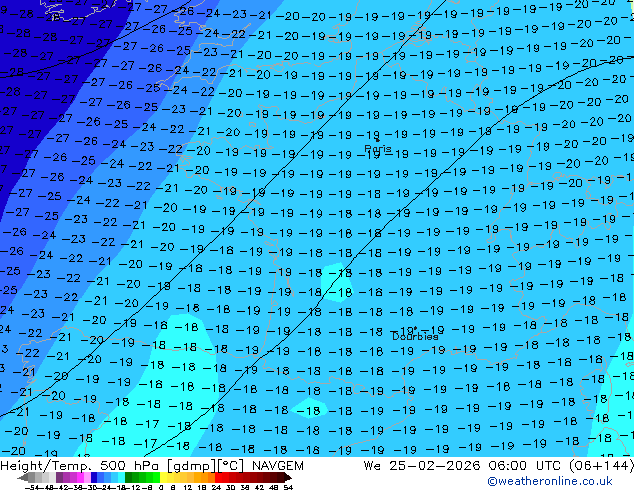
Task: Click the Dourbies location label
Action: [415, 336]
